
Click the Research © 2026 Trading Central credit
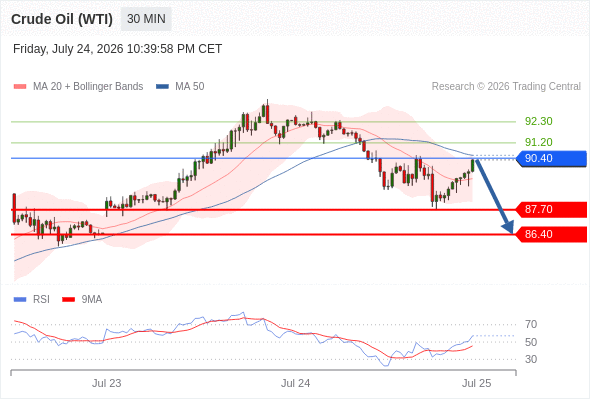pos(506,87)
